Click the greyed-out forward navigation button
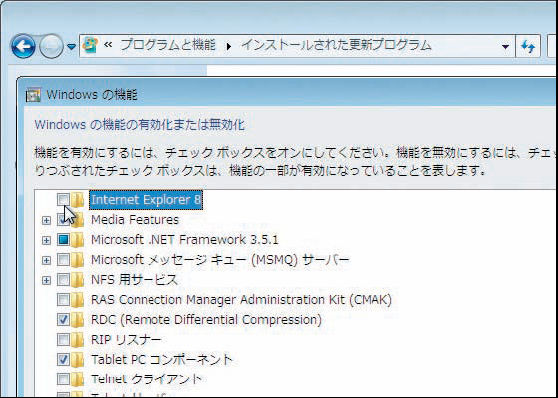The height and width of the screenshot is (398, 558). (x=51, y=46)
